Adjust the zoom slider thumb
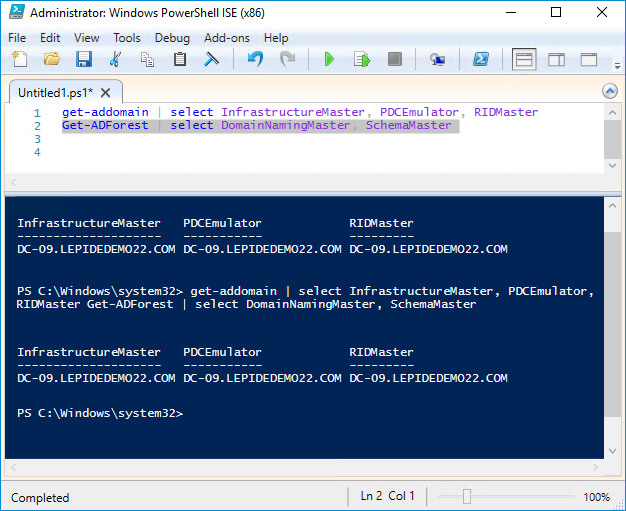 [x=467, y=497]
